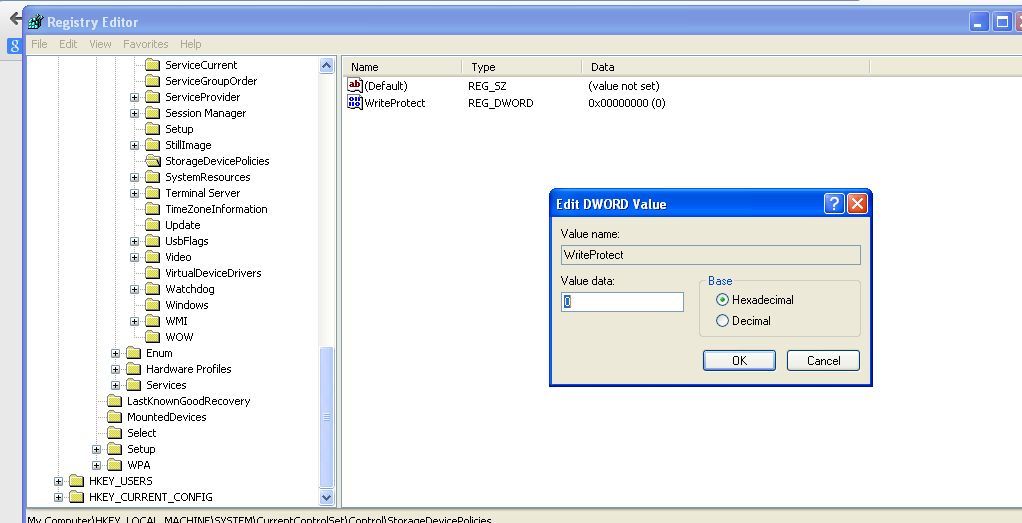The width and height of the screenshot is (1022, 523).
Task: Cancel the Edit DWORD Value dialog
Action: 823,361
